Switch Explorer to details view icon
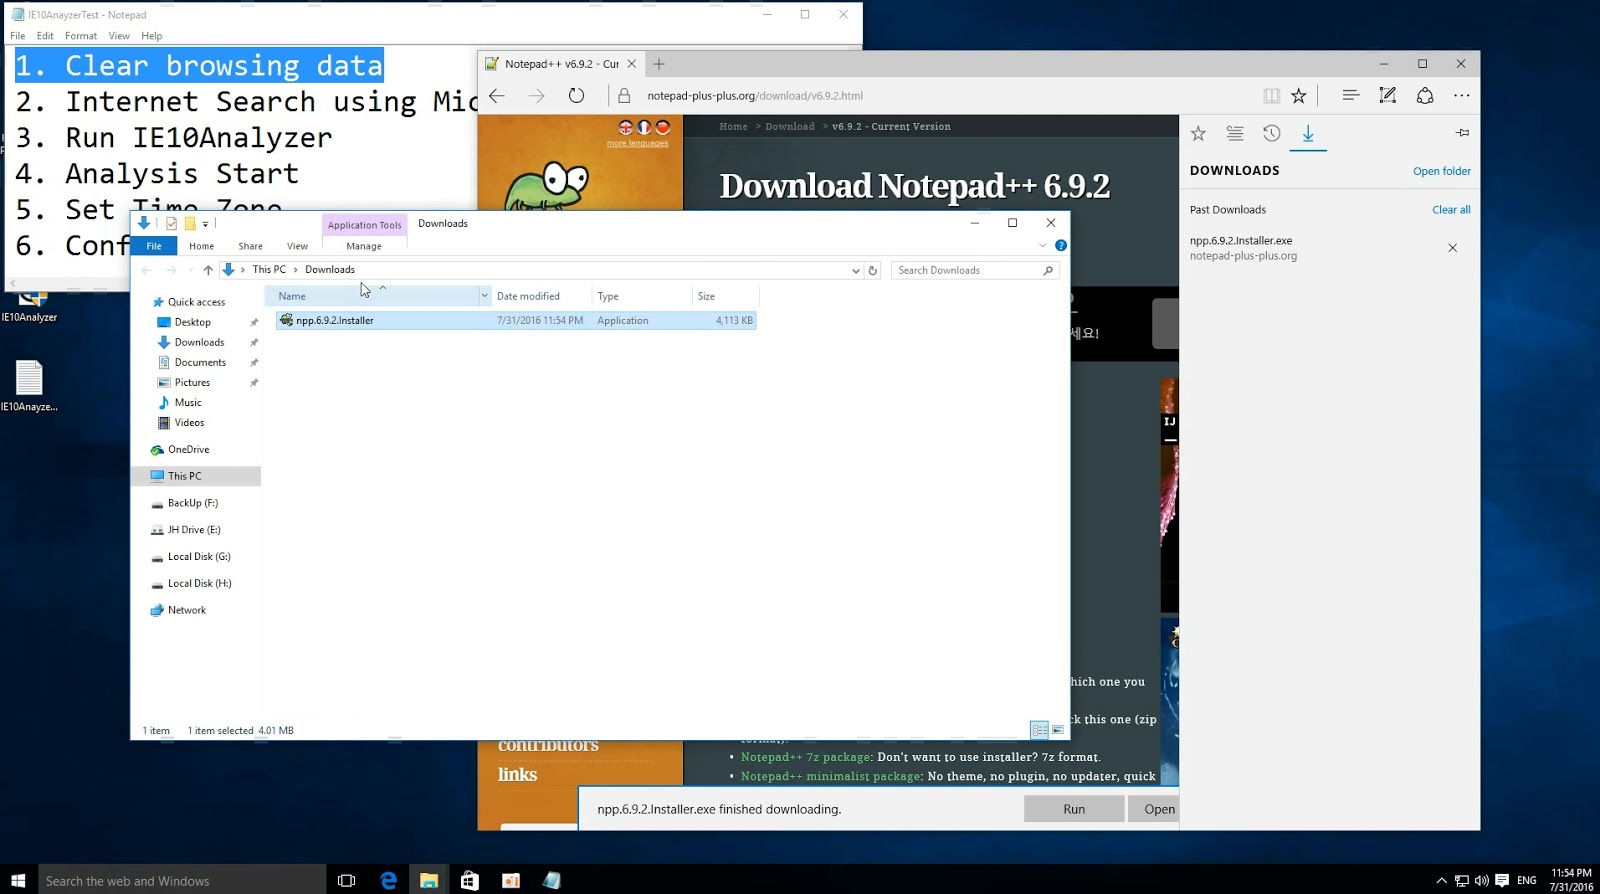This screenshot has height=894, width=1600. pos(1039,730)
